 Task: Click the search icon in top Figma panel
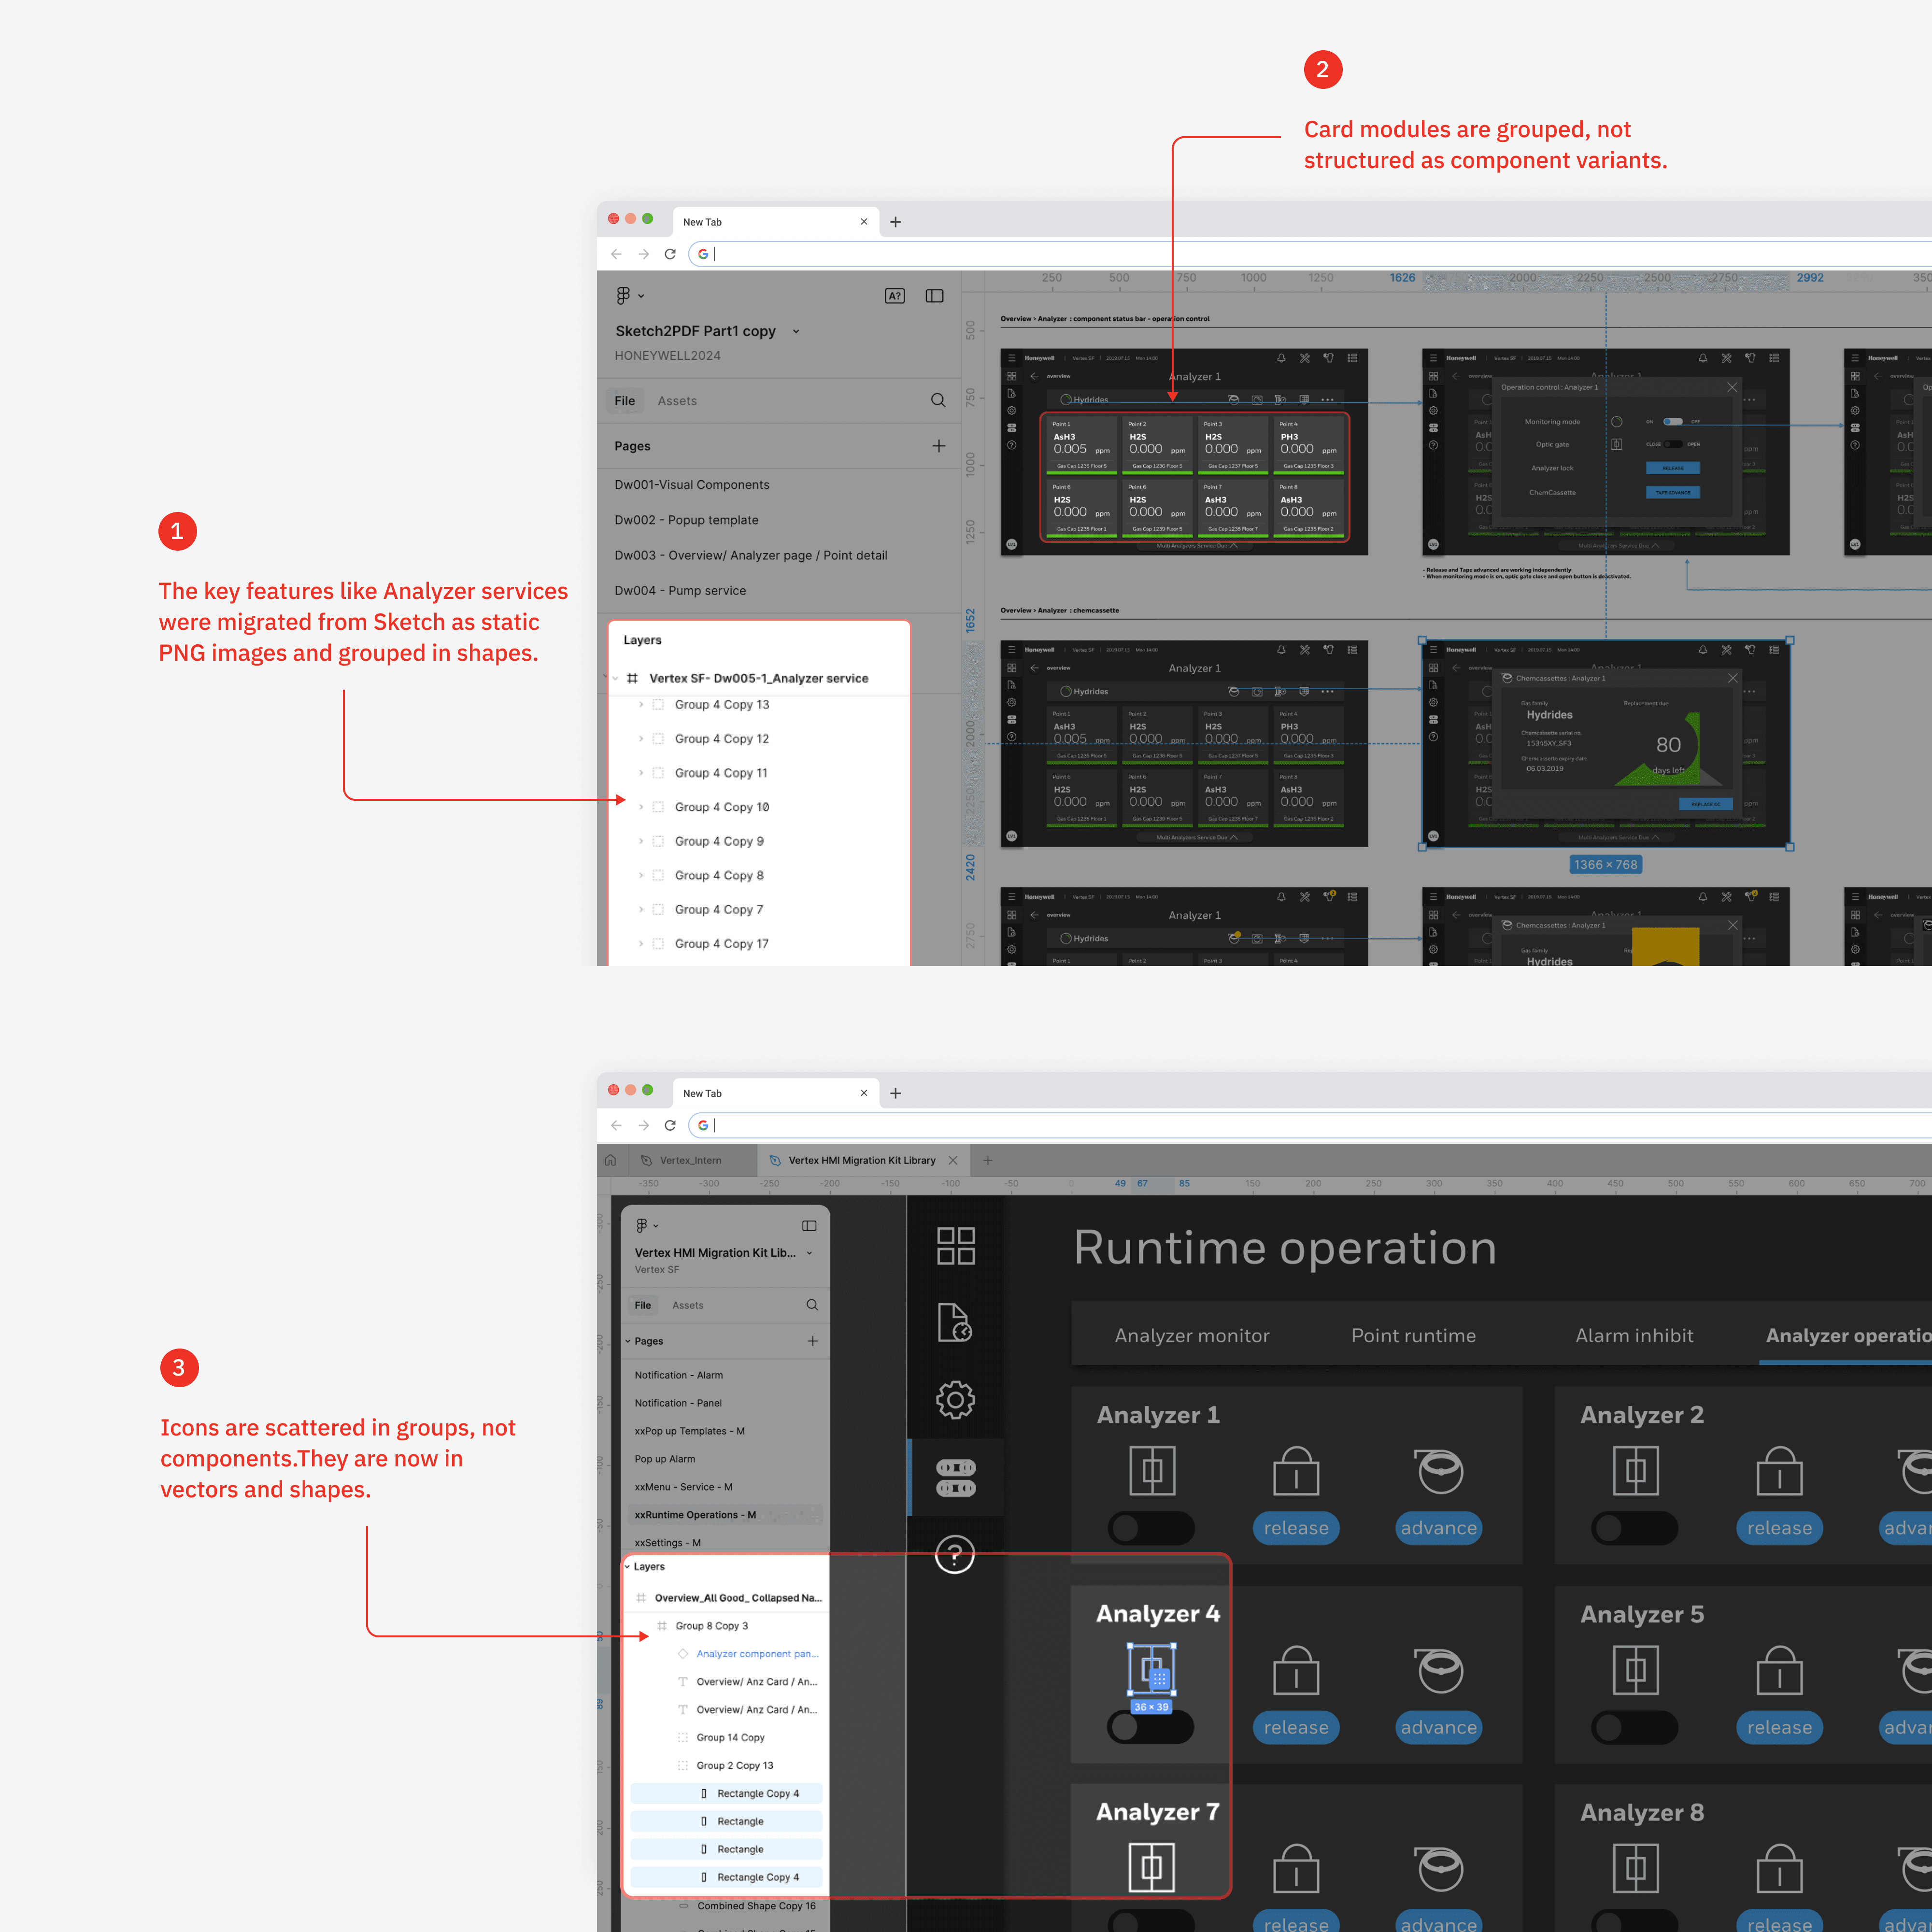pos(937,400)
